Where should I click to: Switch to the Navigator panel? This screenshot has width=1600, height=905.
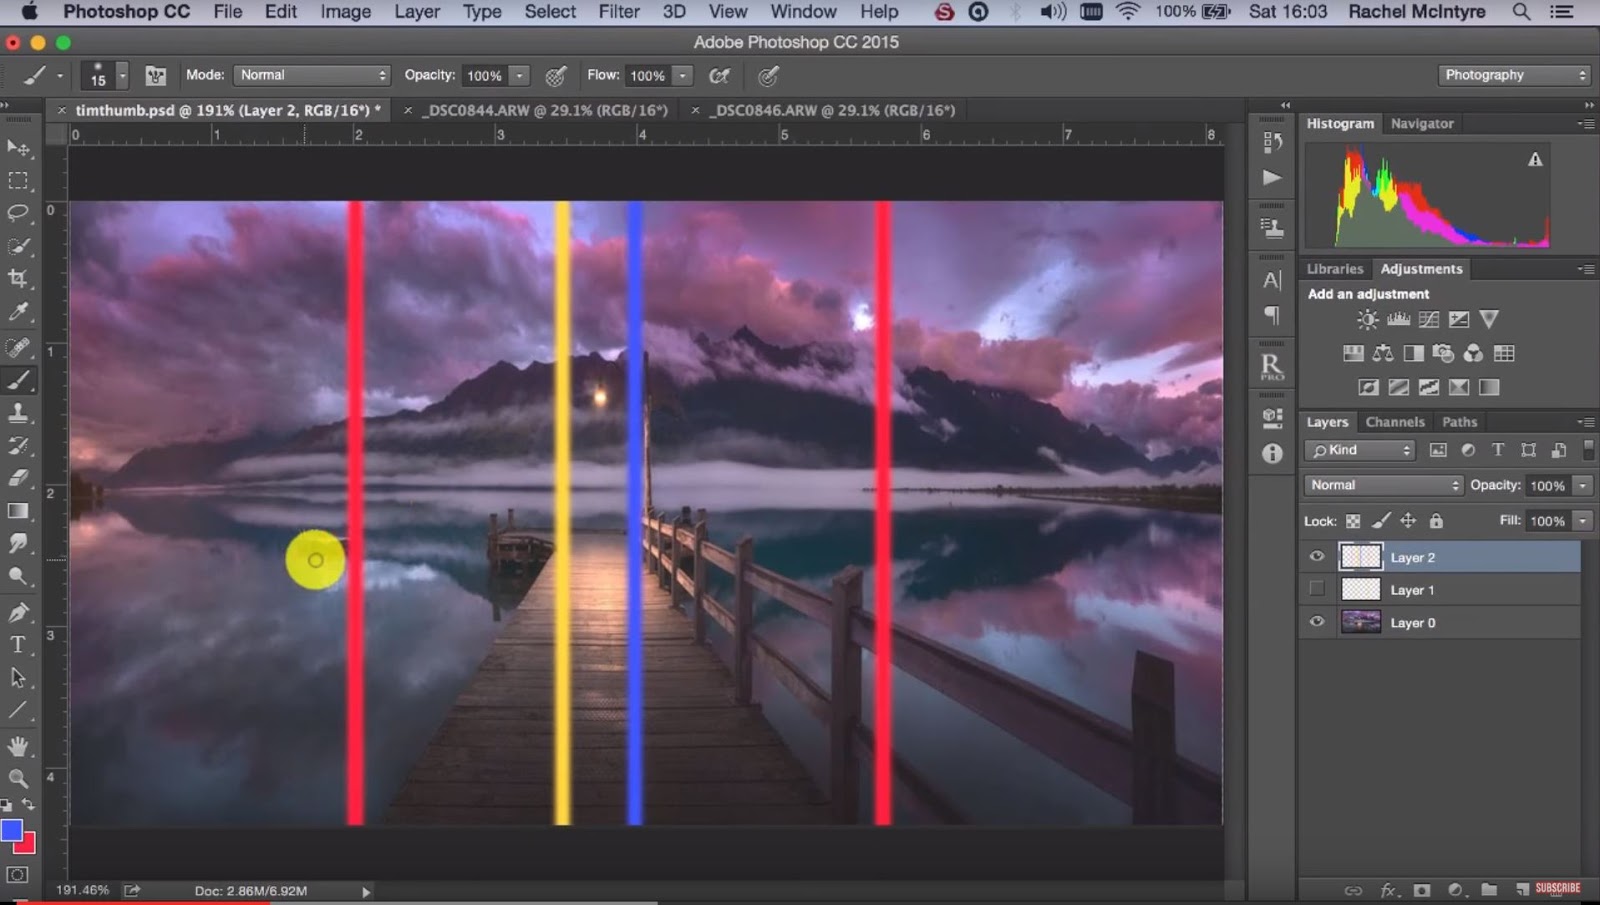click(1422, 123)
